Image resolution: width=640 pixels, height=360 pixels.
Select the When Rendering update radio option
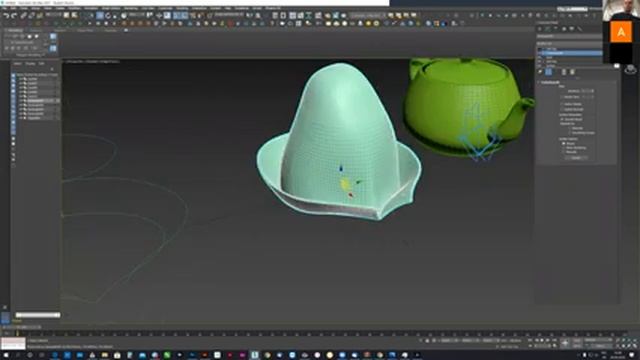point(564,148)
